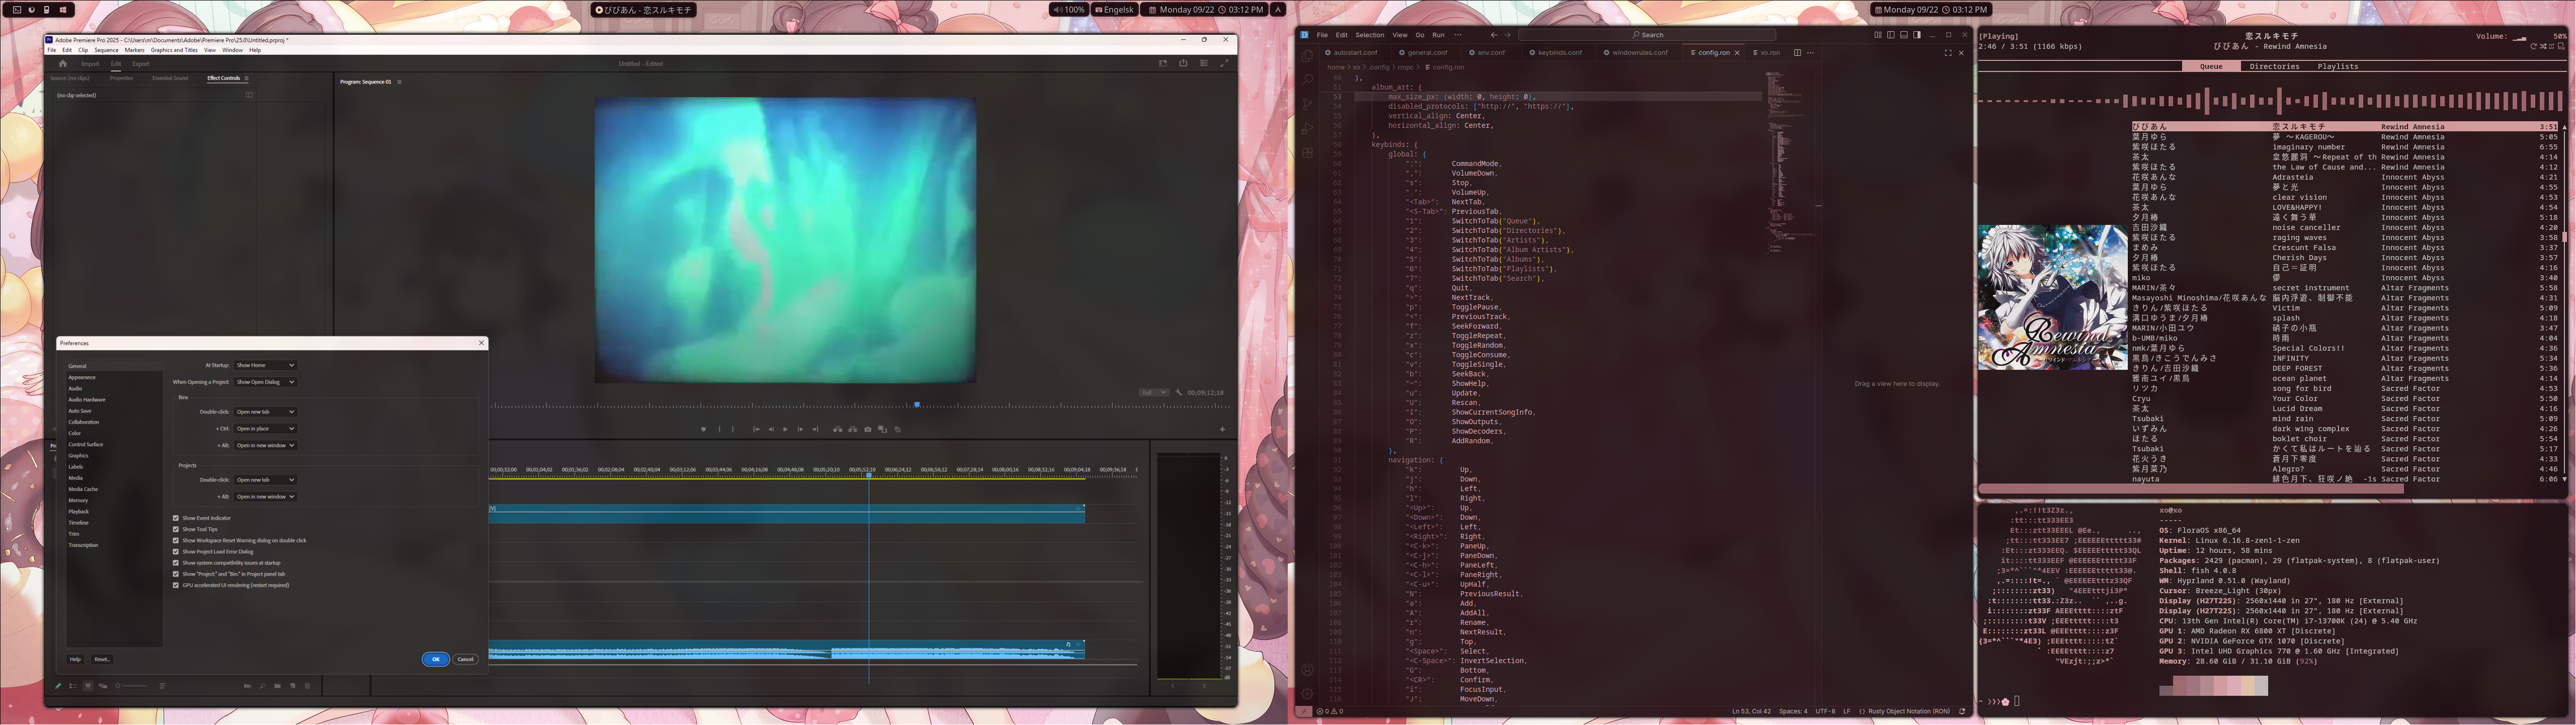Open VS Code Source Control icon

1306,104
